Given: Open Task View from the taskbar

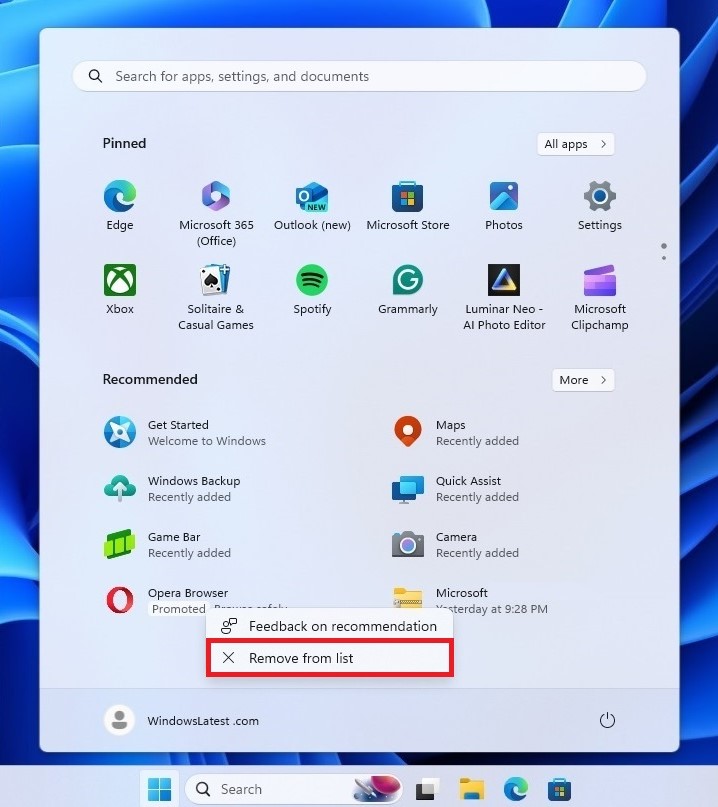Looking at the screenshot, I should click(x=428, y=789).
